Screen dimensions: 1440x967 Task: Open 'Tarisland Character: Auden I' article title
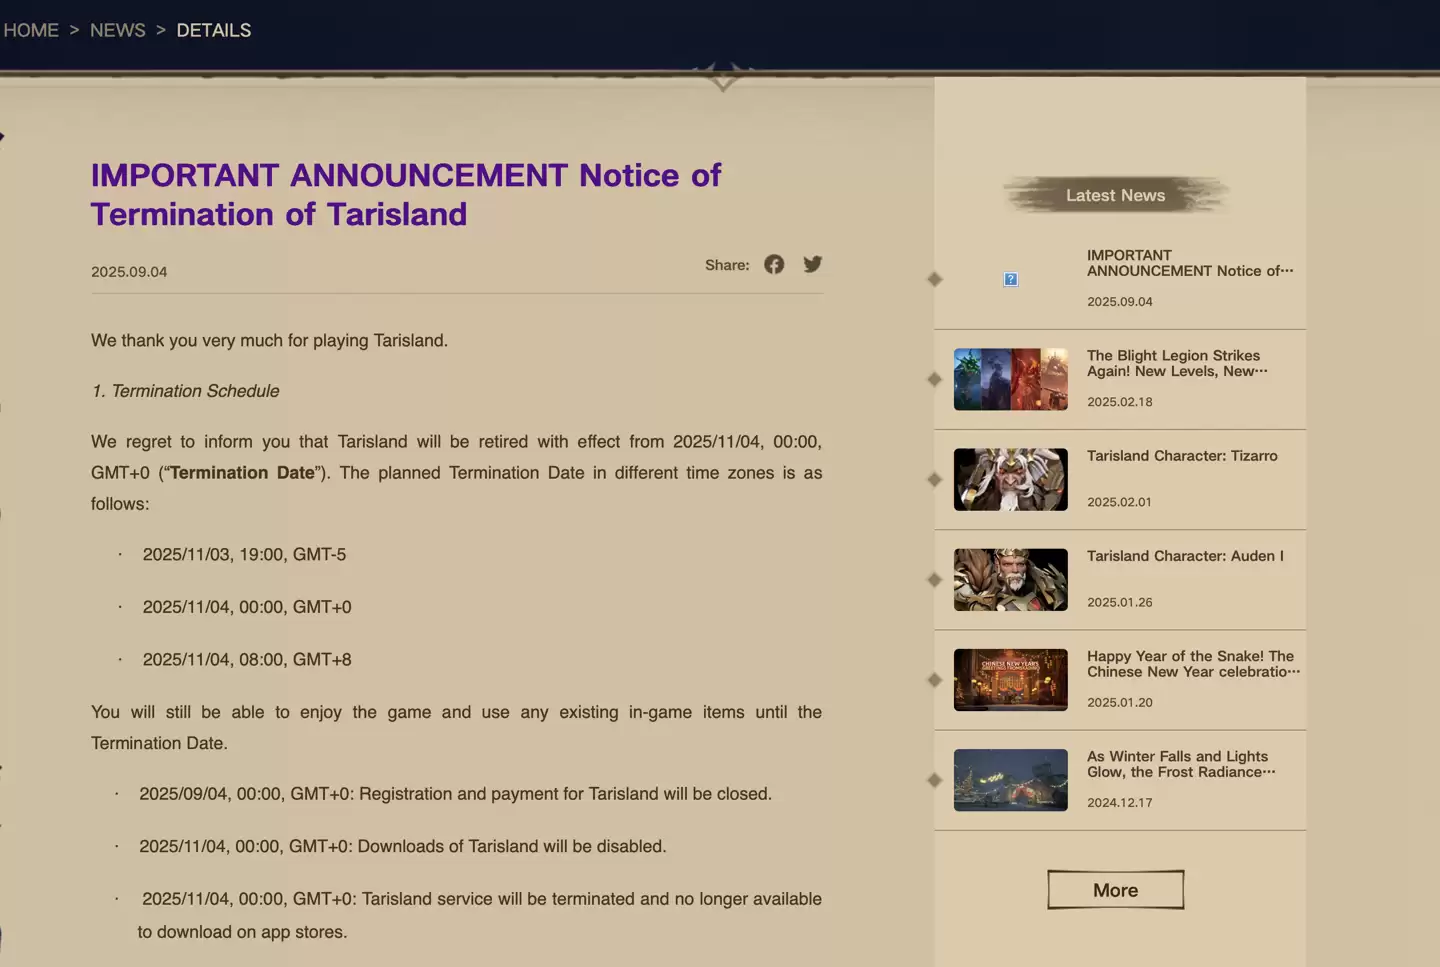[x=1184, y=556]
